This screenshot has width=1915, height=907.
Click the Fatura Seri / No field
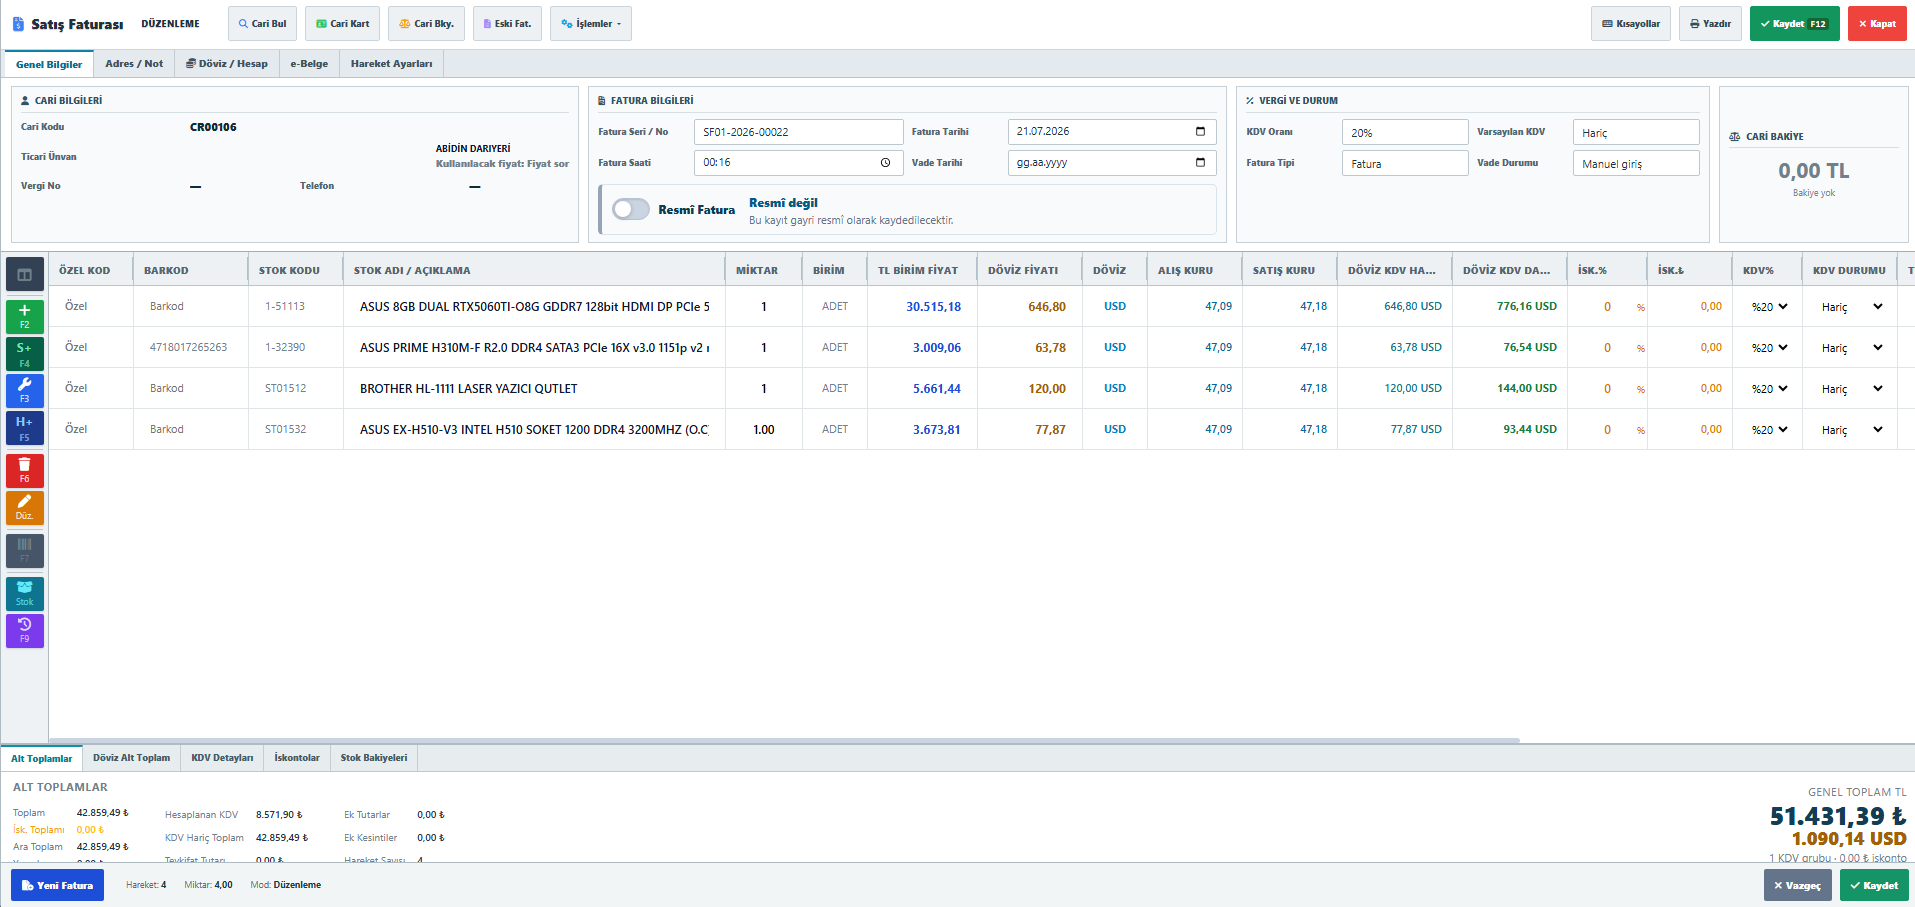tap(798, 132)
